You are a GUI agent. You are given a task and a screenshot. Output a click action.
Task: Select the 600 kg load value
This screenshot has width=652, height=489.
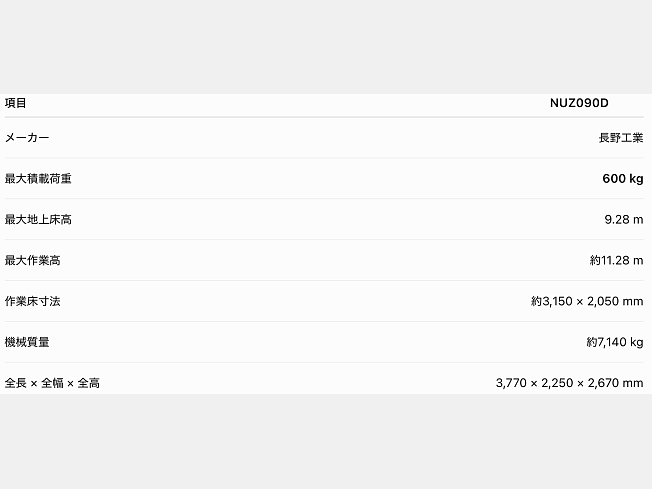point(623,178)
